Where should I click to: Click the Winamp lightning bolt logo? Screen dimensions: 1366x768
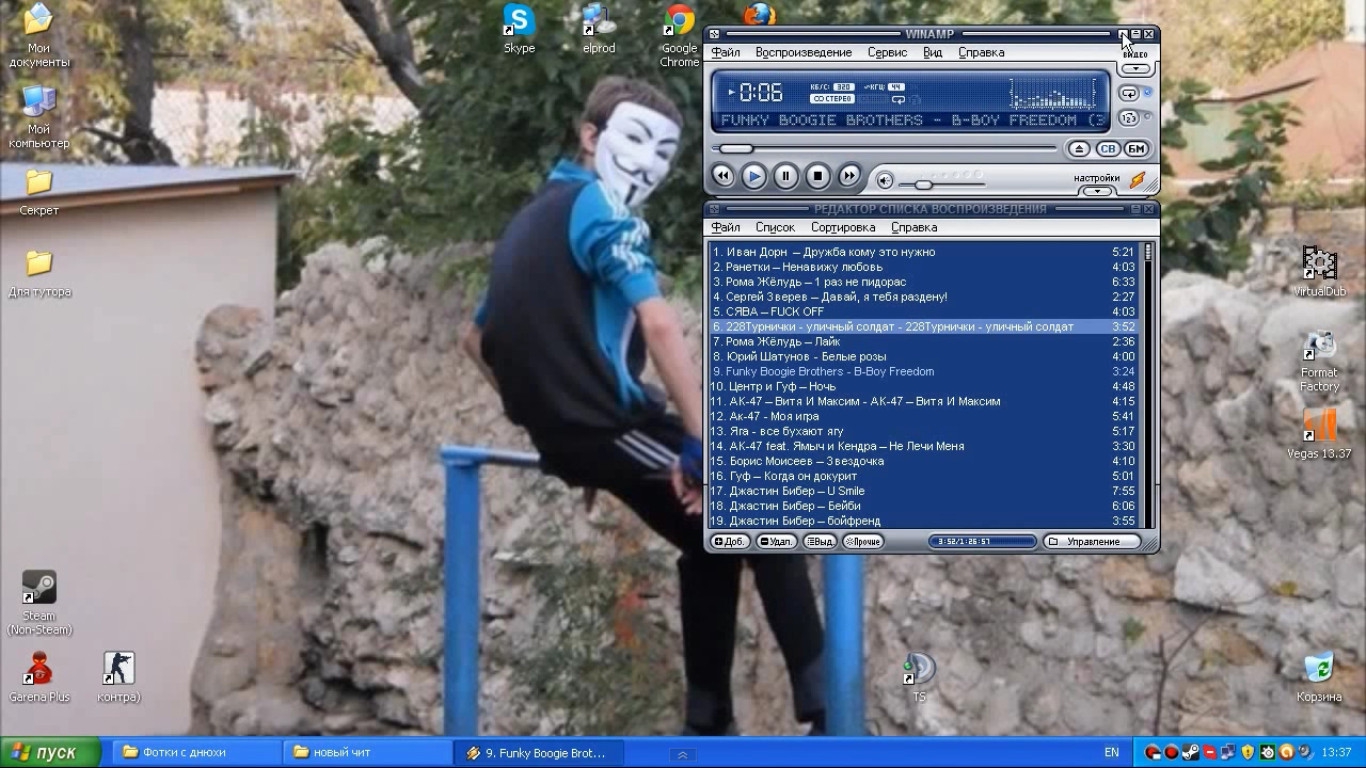tap(1138, 180)
